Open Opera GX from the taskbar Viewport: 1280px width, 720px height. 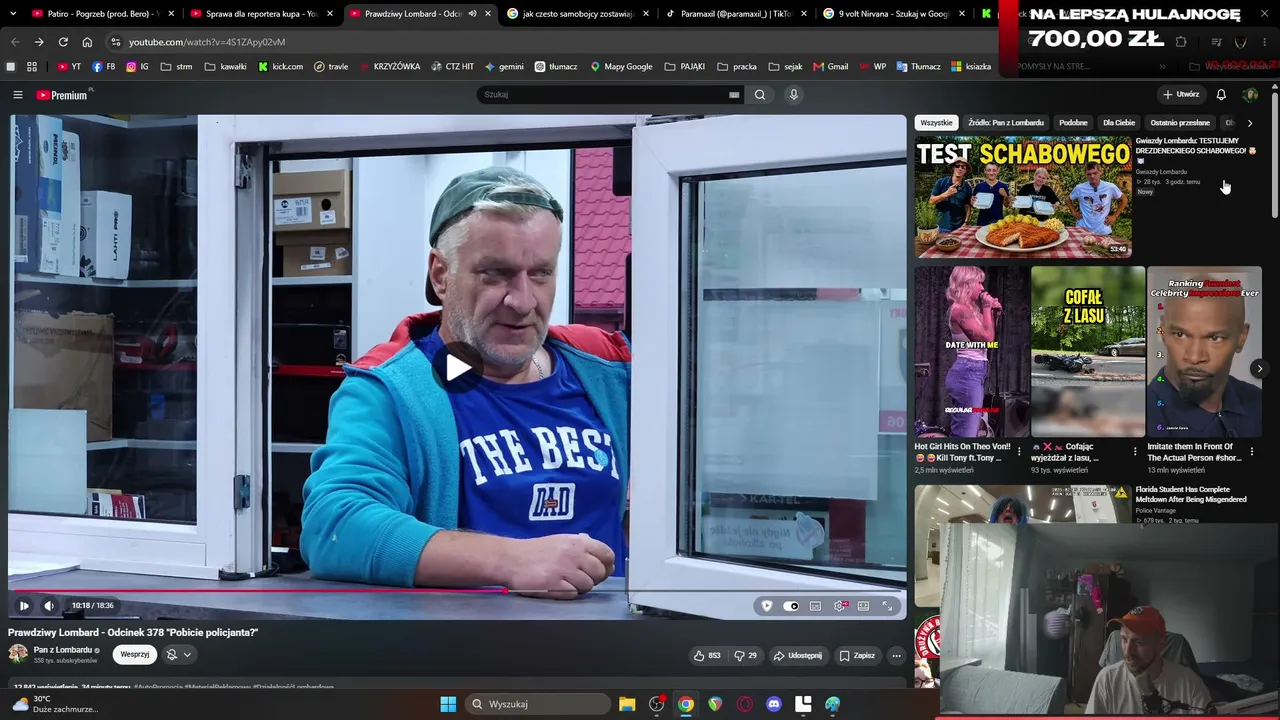click(744, 704)
